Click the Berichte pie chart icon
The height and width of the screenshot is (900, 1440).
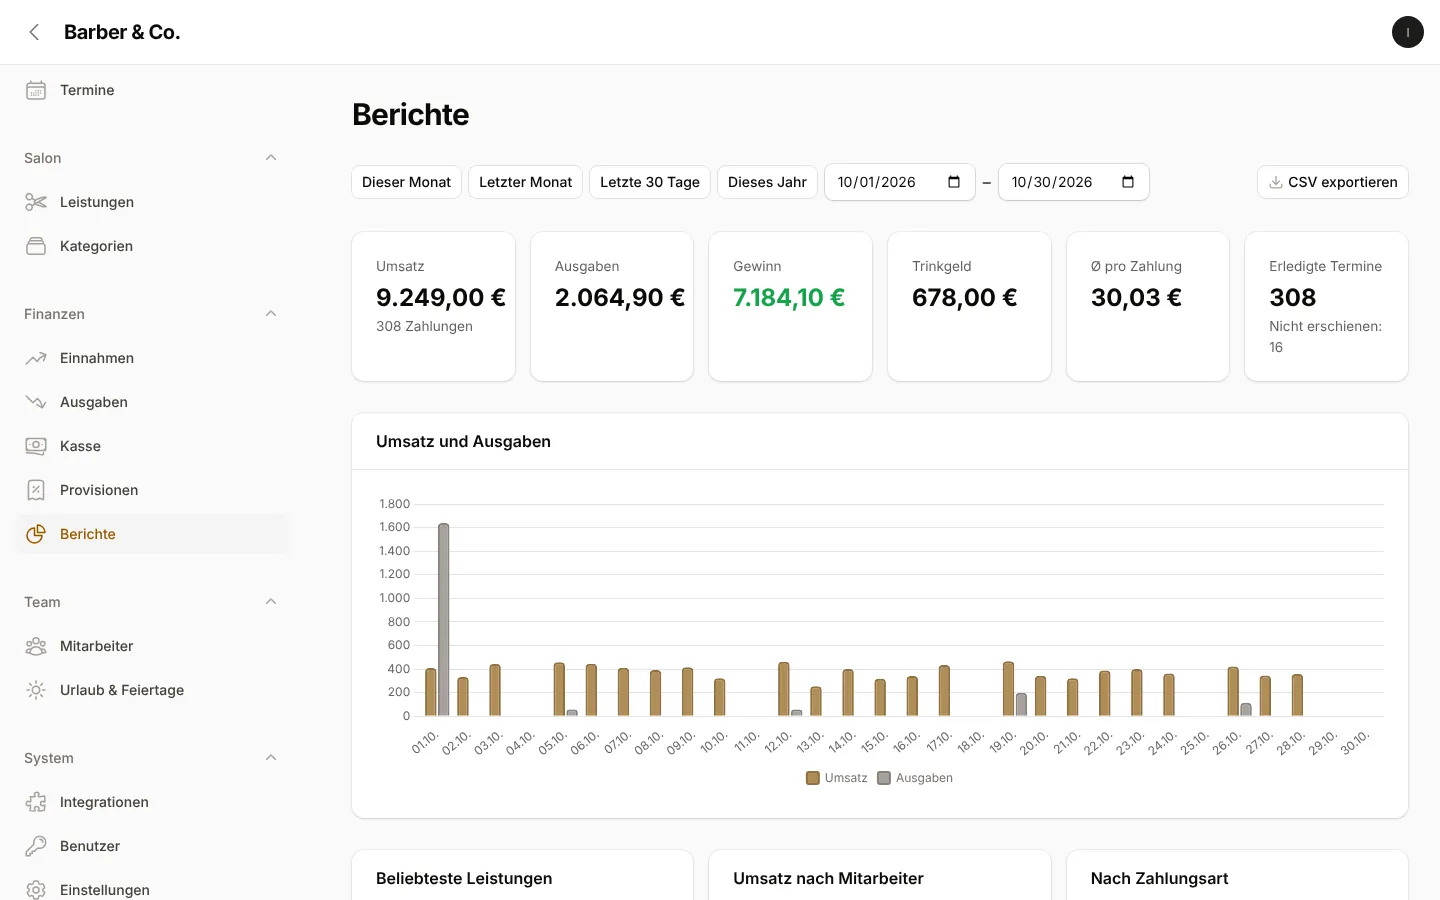(x=36, y=534)
